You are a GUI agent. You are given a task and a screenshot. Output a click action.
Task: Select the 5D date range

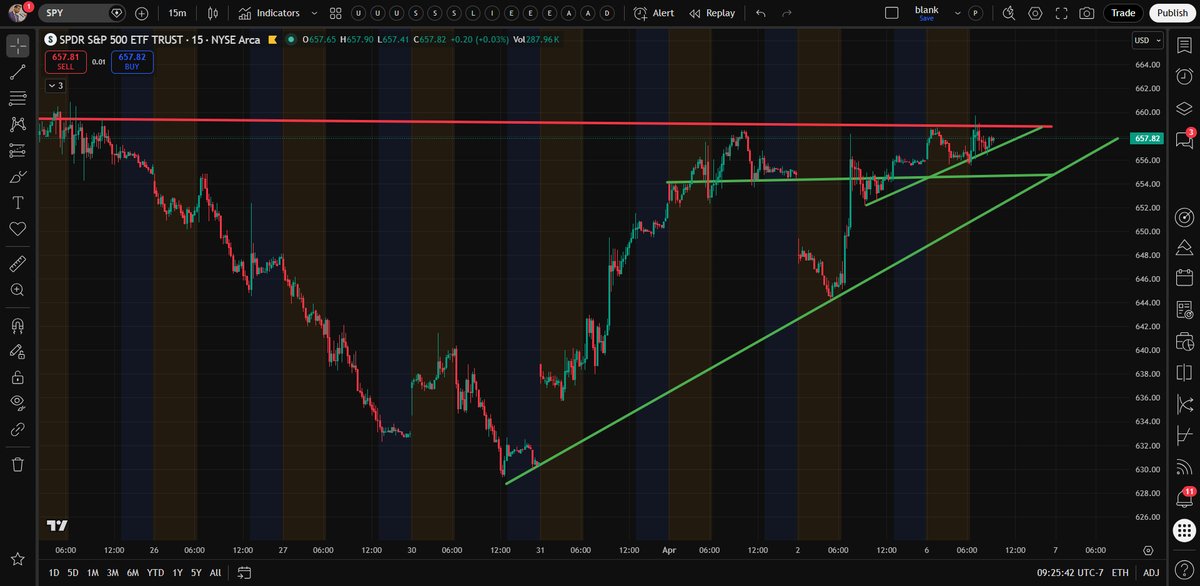click(x=73, y=573)
